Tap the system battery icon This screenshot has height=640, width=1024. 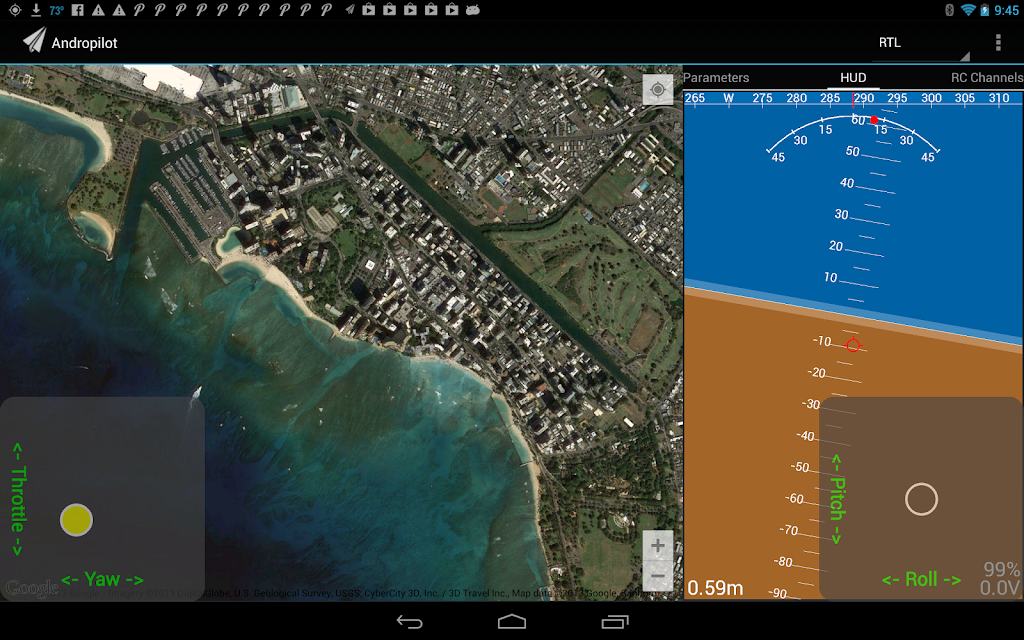click(985, 10)
